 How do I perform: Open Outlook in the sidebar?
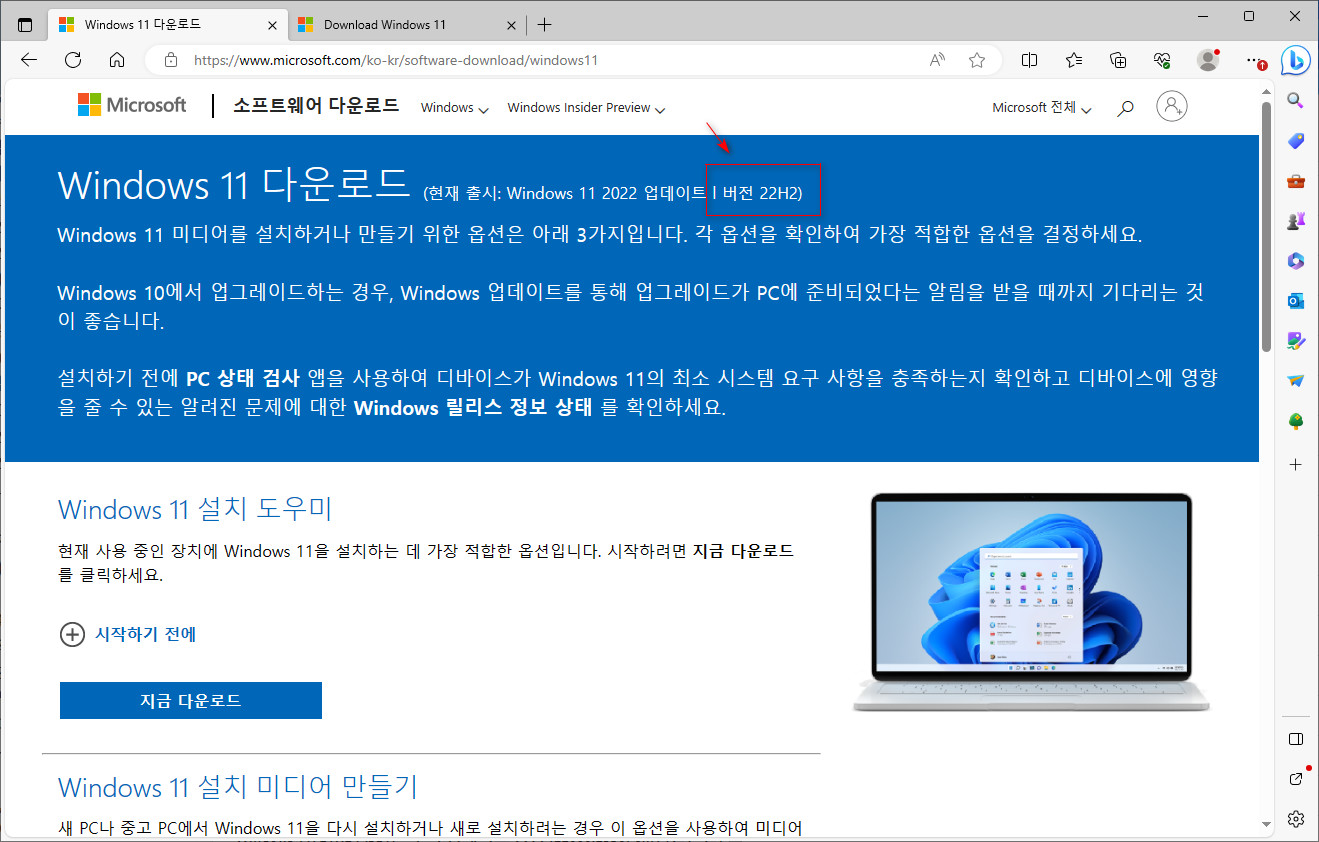(x=1296, y=301)
